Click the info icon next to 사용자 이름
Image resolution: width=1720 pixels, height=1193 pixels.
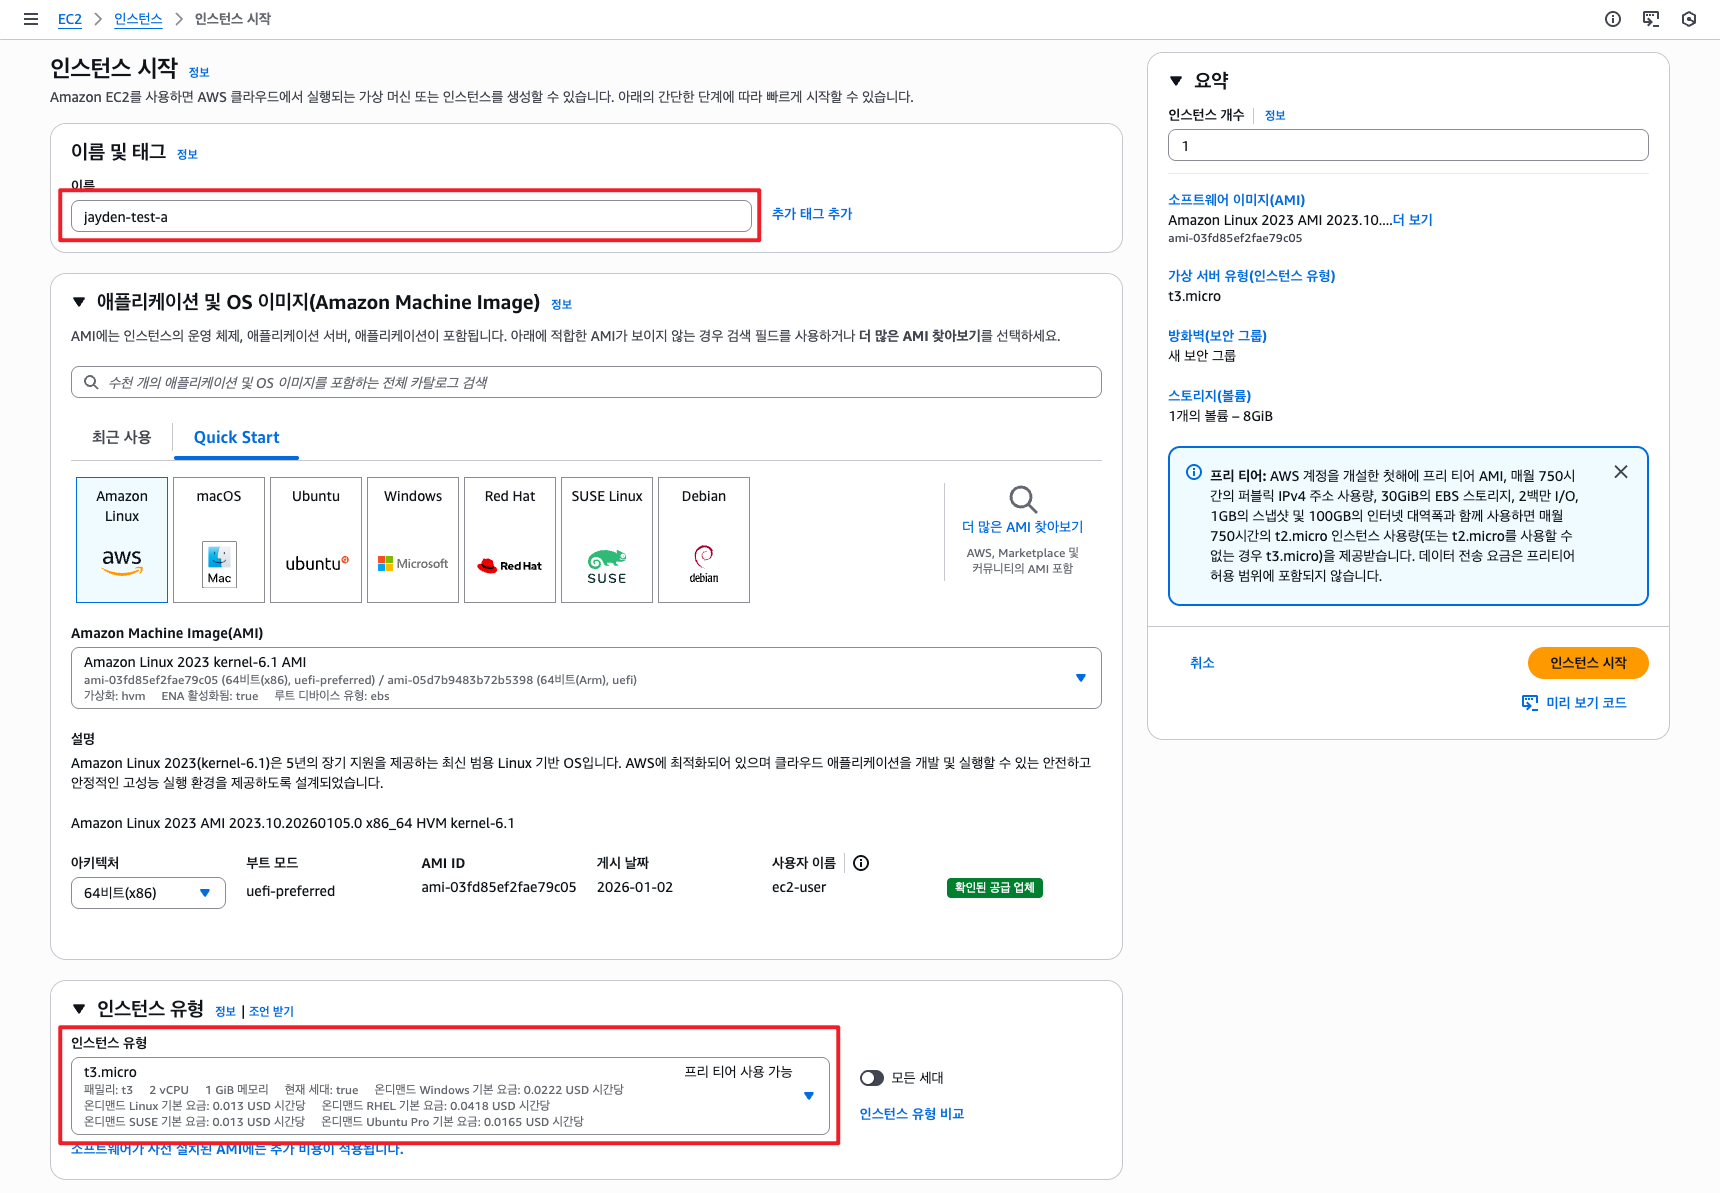[x=861, y=863]
